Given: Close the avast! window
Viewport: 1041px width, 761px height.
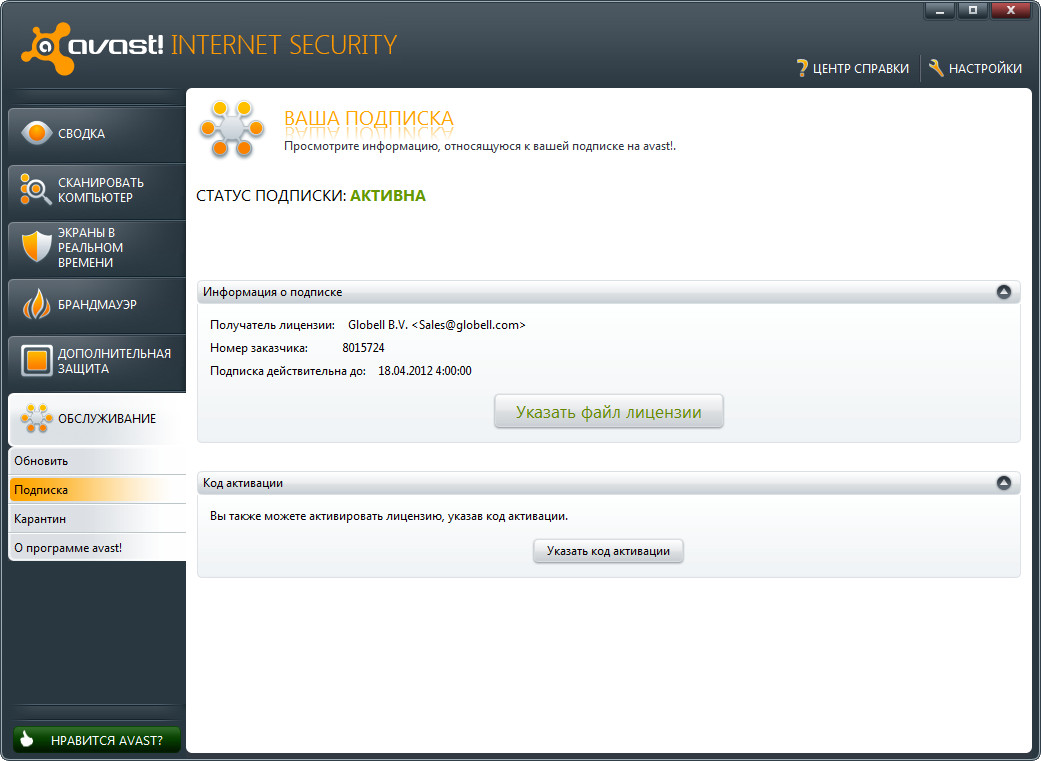Looking at the screenshot, I should pos(1010,11).
